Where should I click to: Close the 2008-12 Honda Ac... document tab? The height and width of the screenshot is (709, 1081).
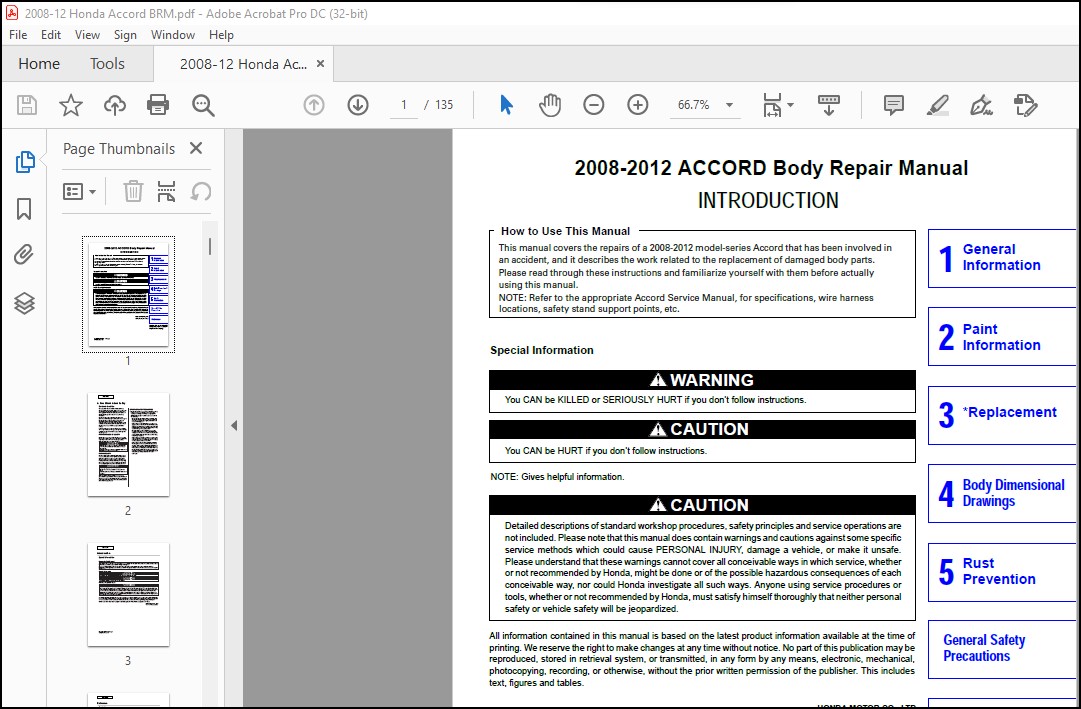click(x=320, y=63)
